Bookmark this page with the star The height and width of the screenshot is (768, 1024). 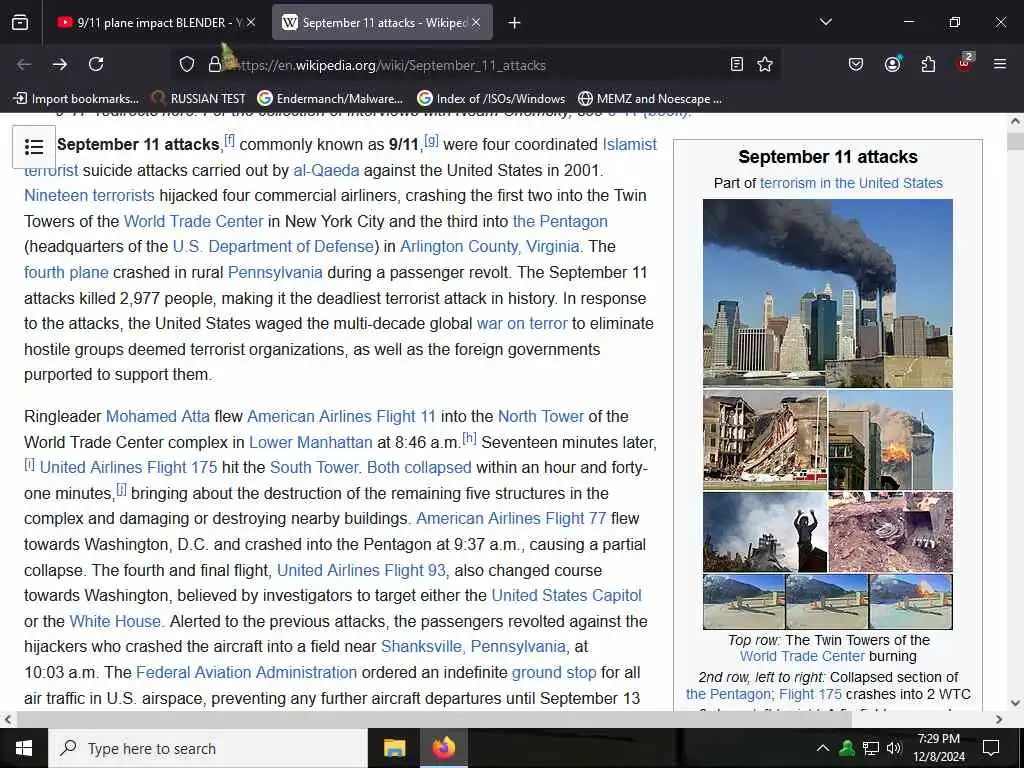[765, 64]
